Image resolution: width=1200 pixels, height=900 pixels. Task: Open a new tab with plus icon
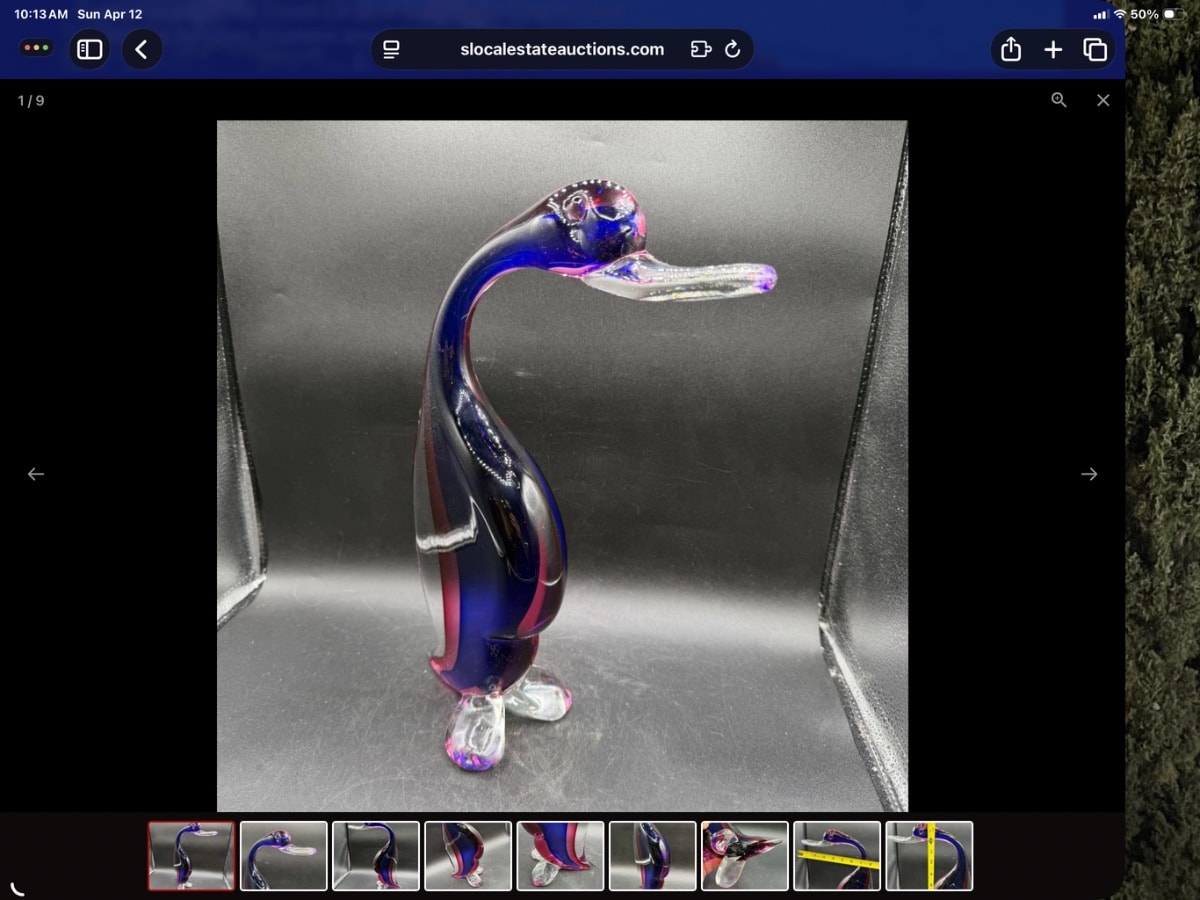point(1053,49)
